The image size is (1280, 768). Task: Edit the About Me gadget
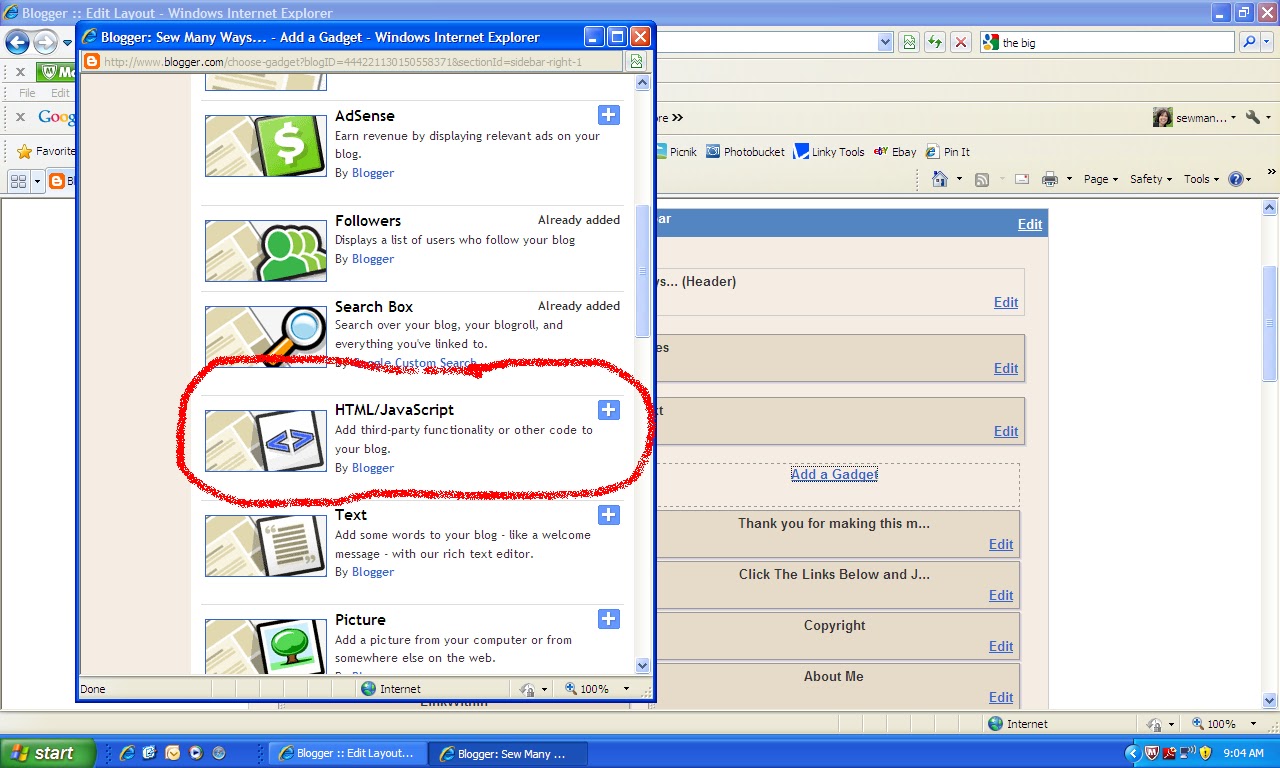point(1001,697)
